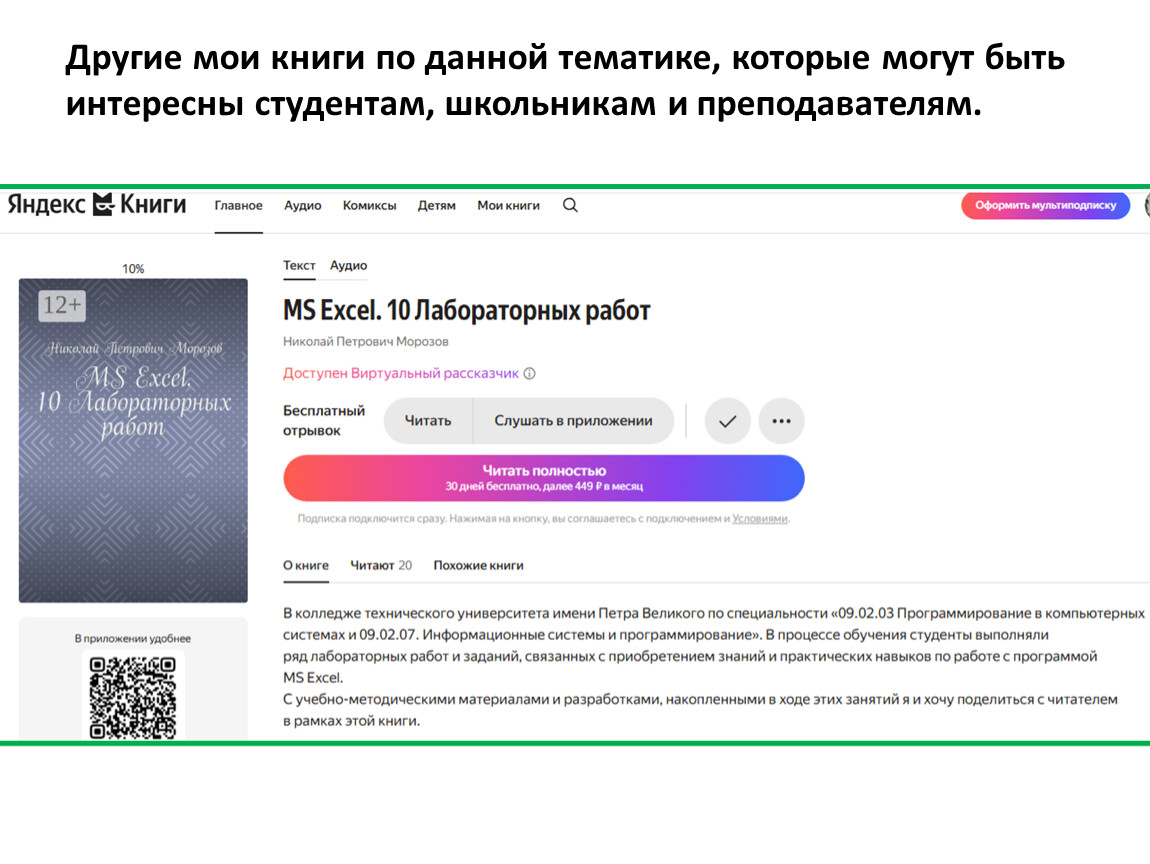Click the 12+ age rating badge
1150x864 pixels.
coord(62,305)
